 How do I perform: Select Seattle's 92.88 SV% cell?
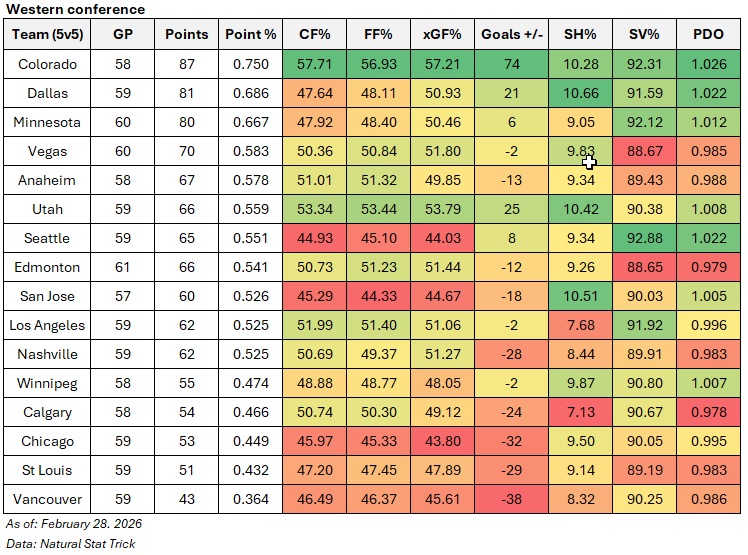click(645, 238)
